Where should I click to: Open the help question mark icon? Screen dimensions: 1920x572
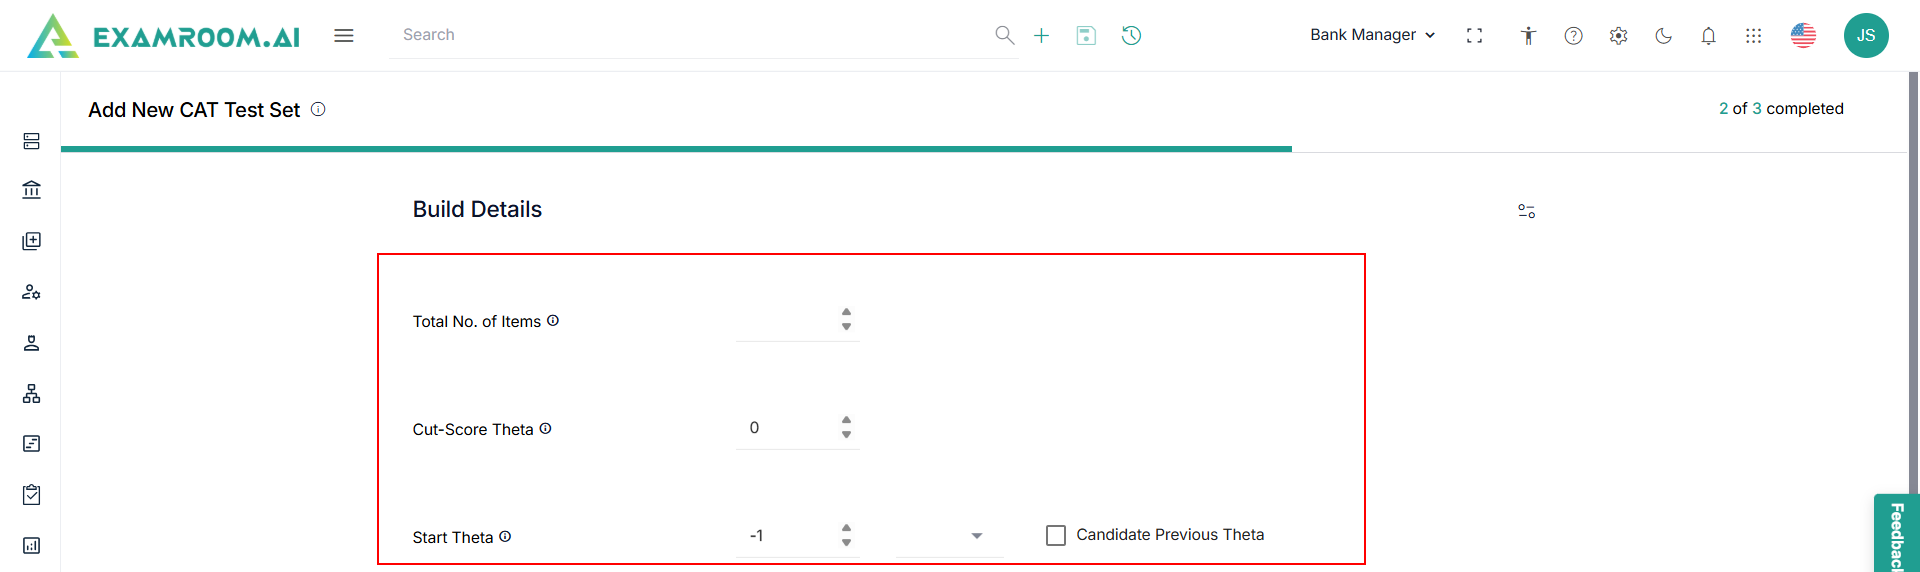(x=1573, y=36)
